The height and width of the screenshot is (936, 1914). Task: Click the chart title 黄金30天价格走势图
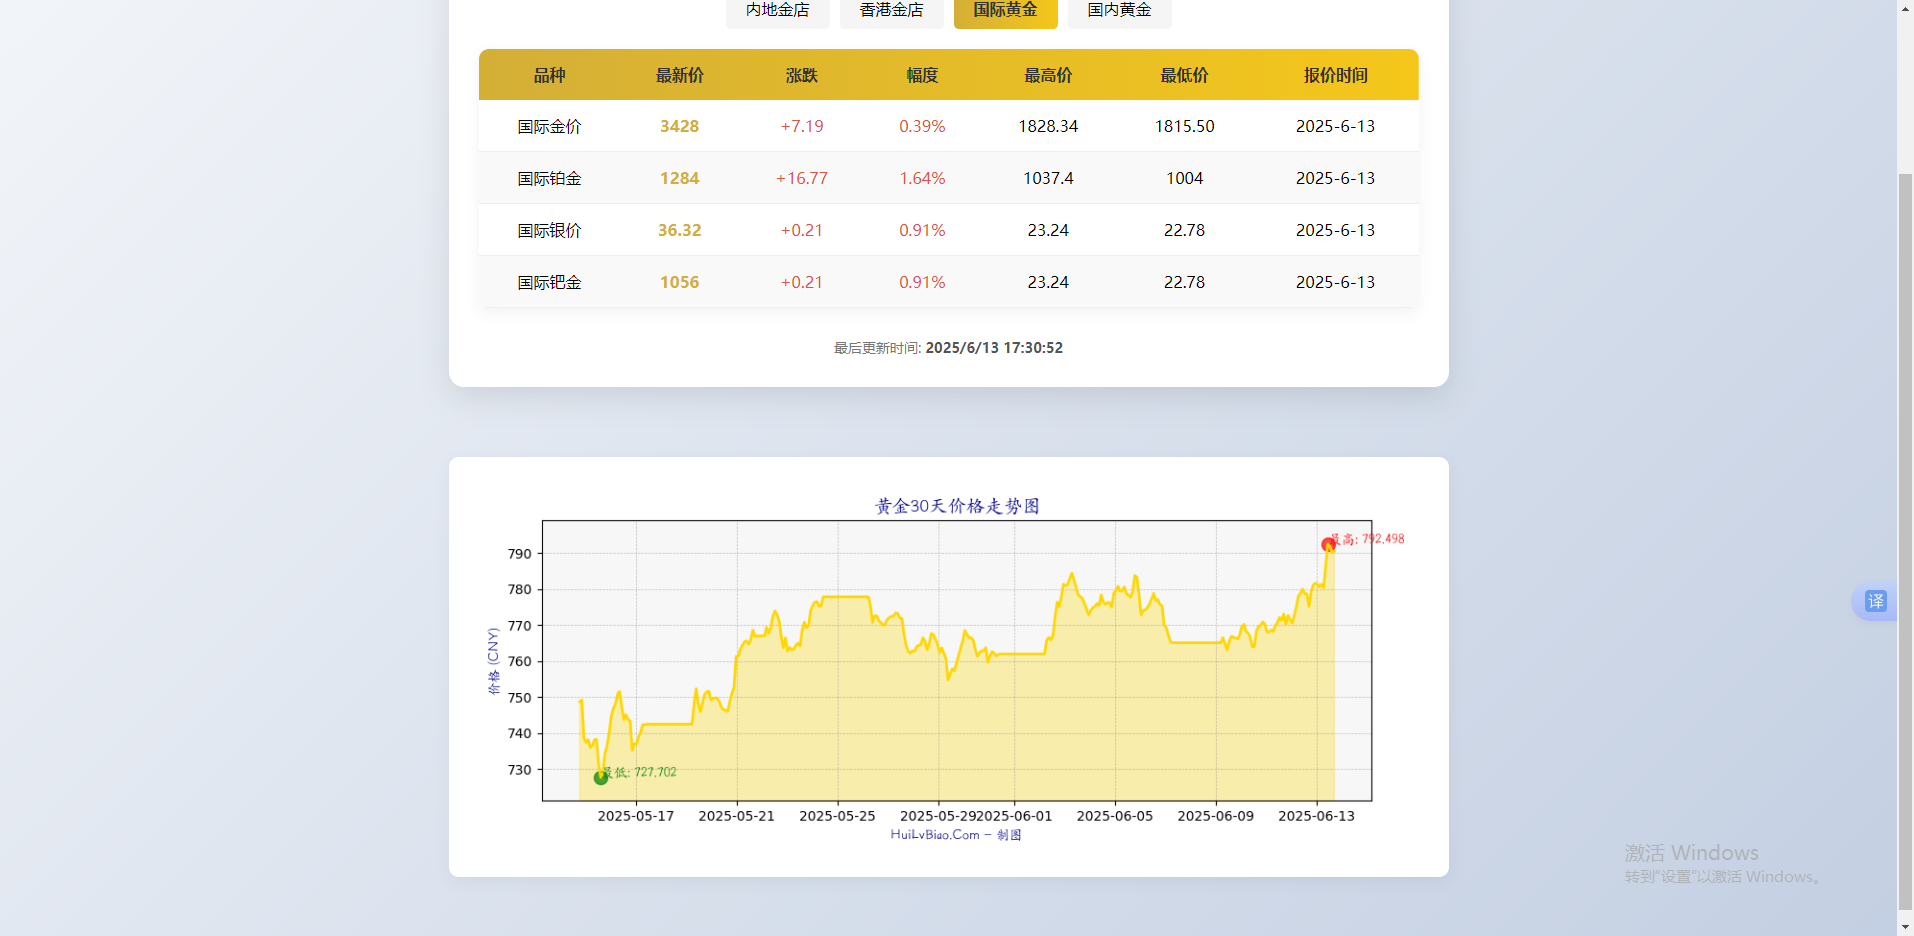(x=956, y=505)
